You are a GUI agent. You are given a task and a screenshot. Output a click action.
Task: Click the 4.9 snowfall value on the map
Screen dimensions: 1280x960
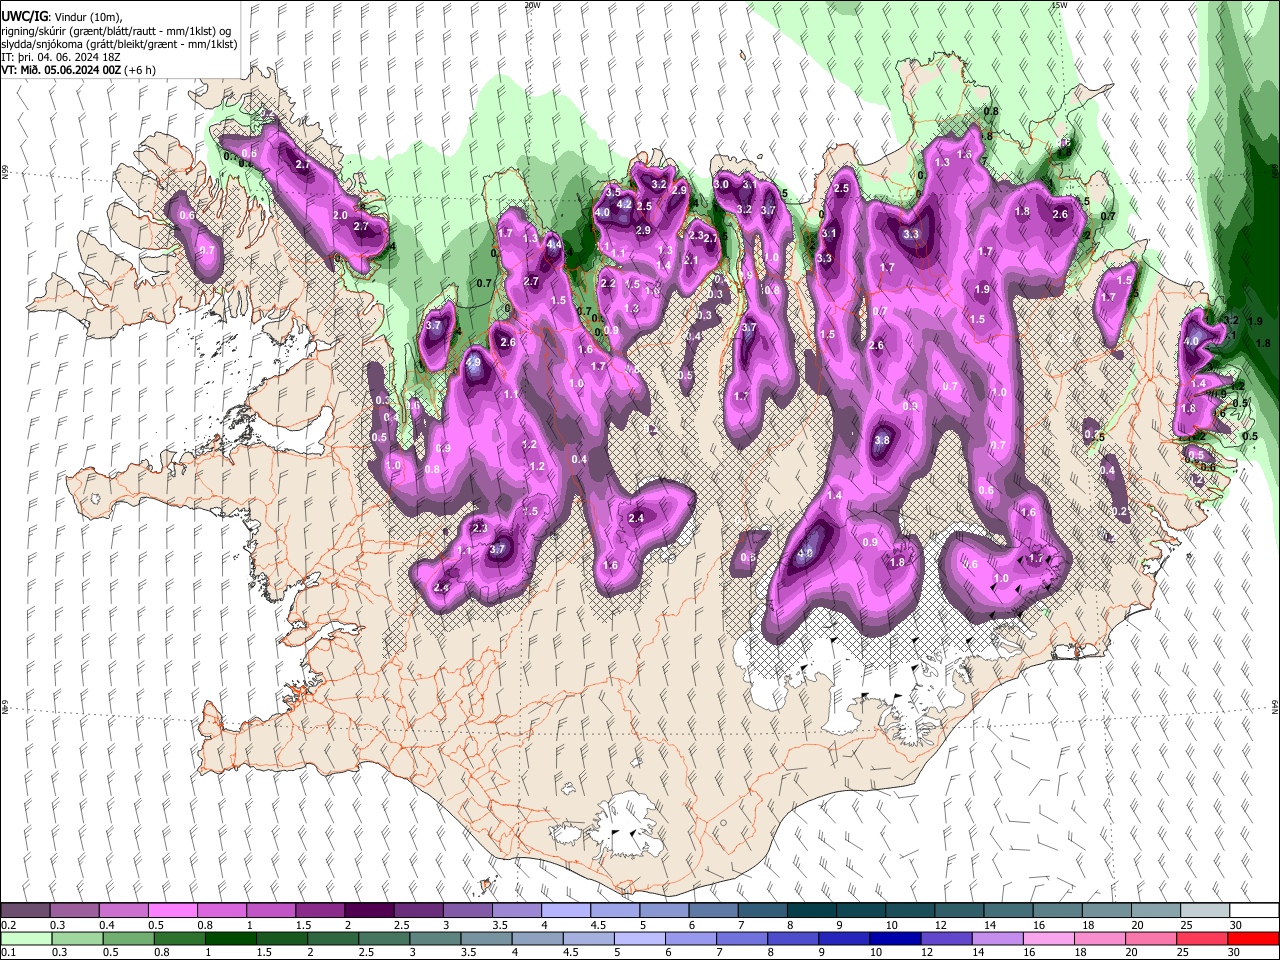(474, 362)
